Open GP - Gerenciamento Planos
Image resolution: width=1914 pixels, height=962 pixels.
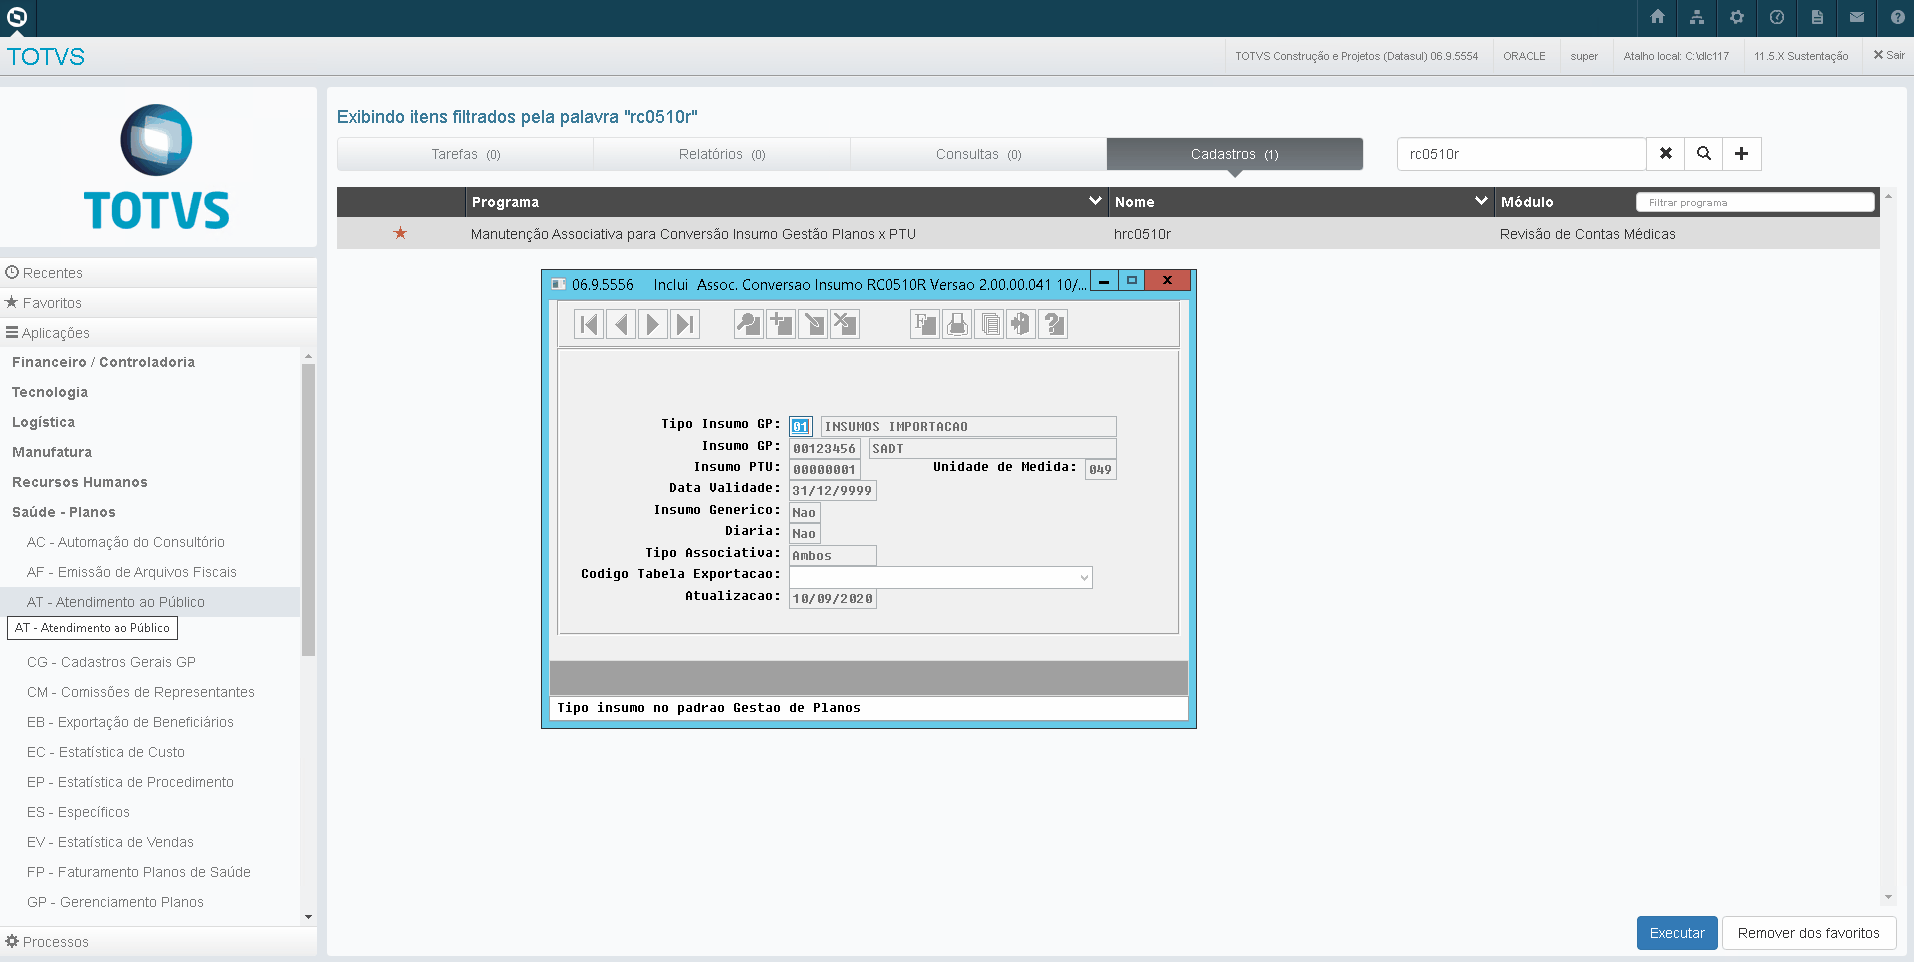tap(115, 902)
